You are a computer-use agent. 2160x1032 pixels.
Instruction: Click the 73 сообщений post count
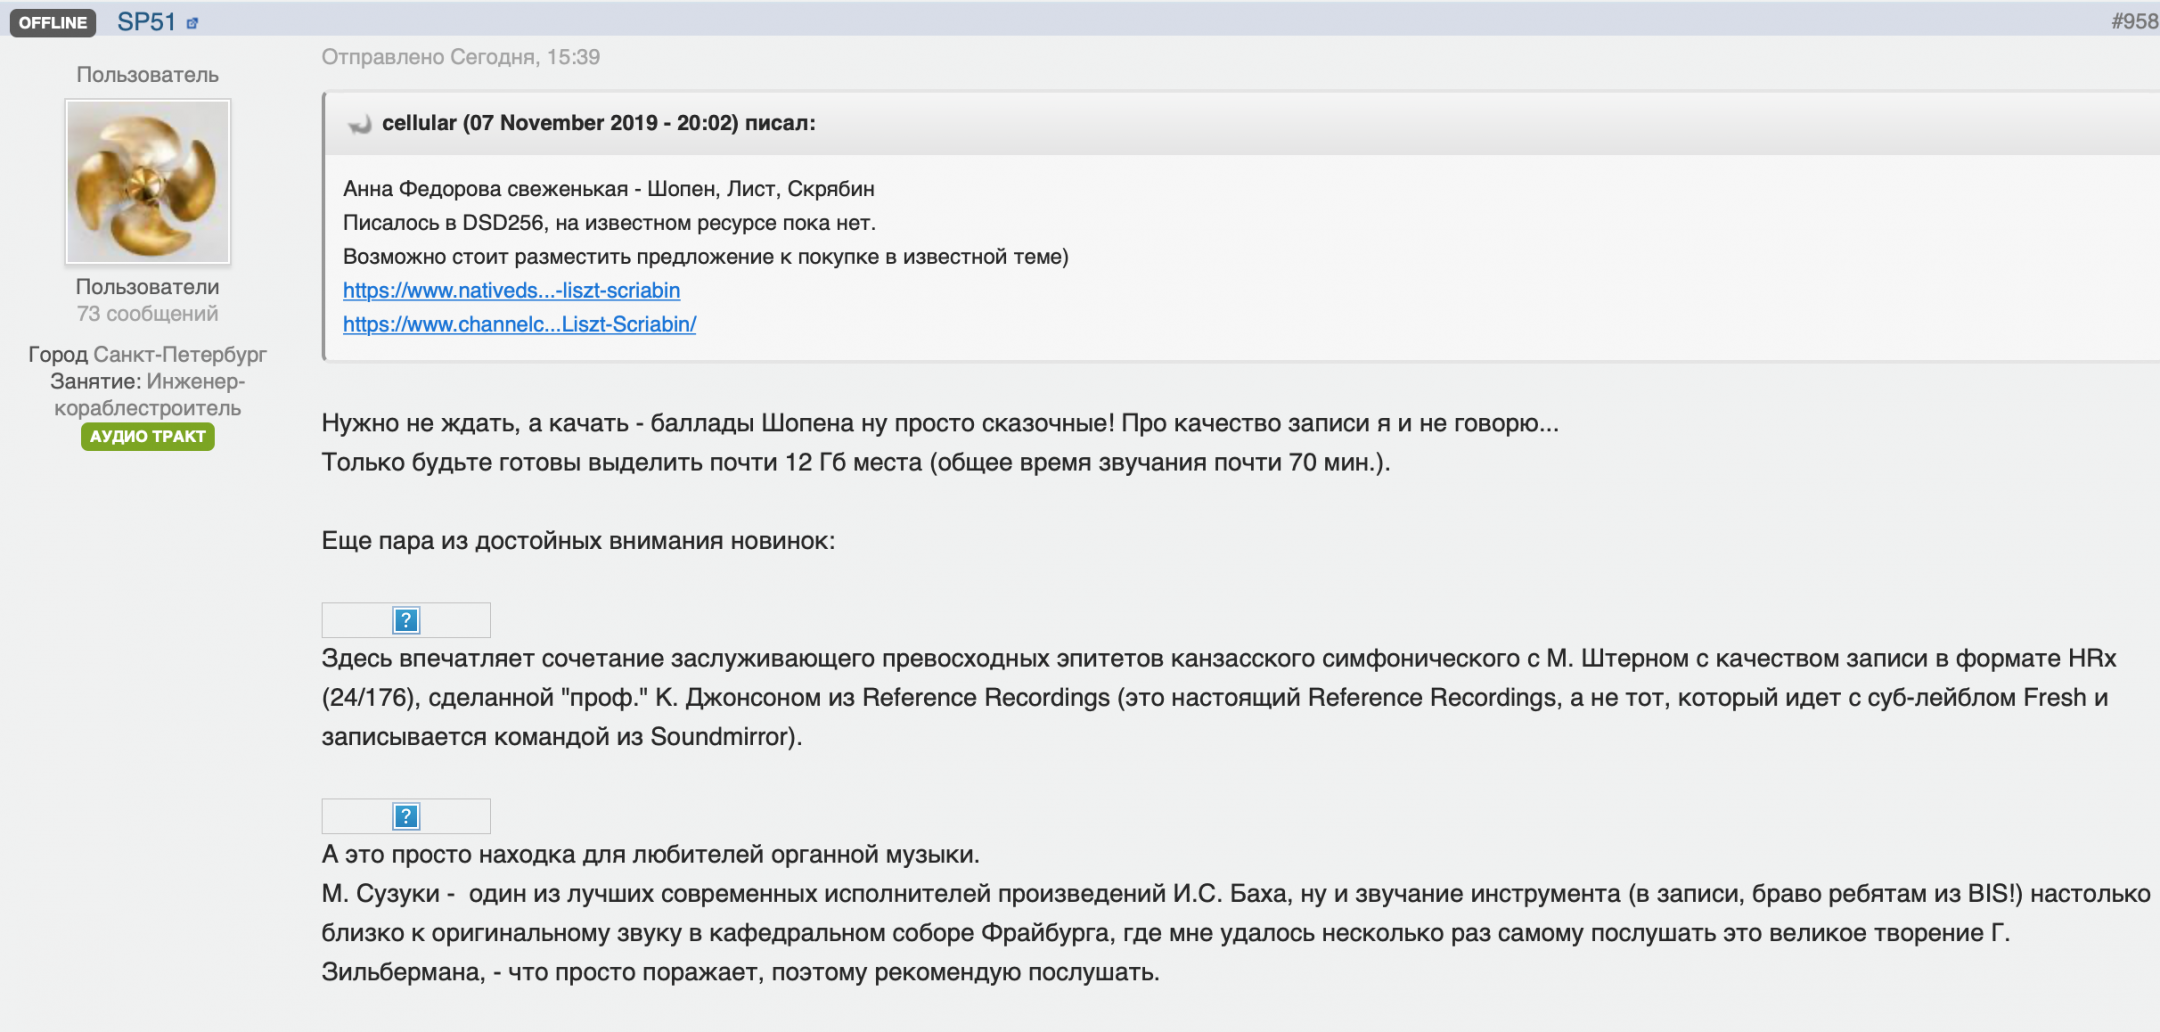pyautogui.click(x=148, y=314)
